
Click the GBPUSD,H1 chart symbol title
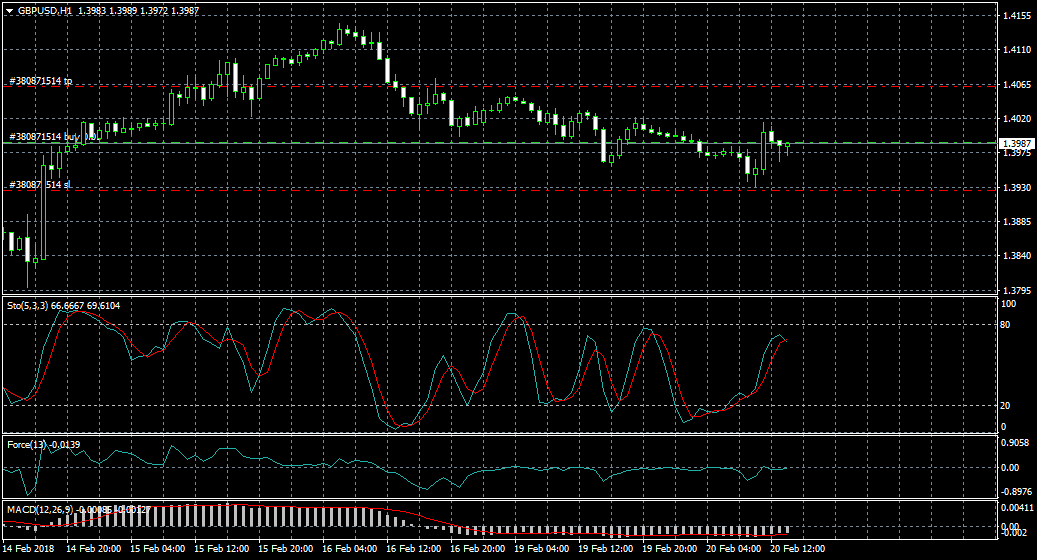tap(45, 9)
